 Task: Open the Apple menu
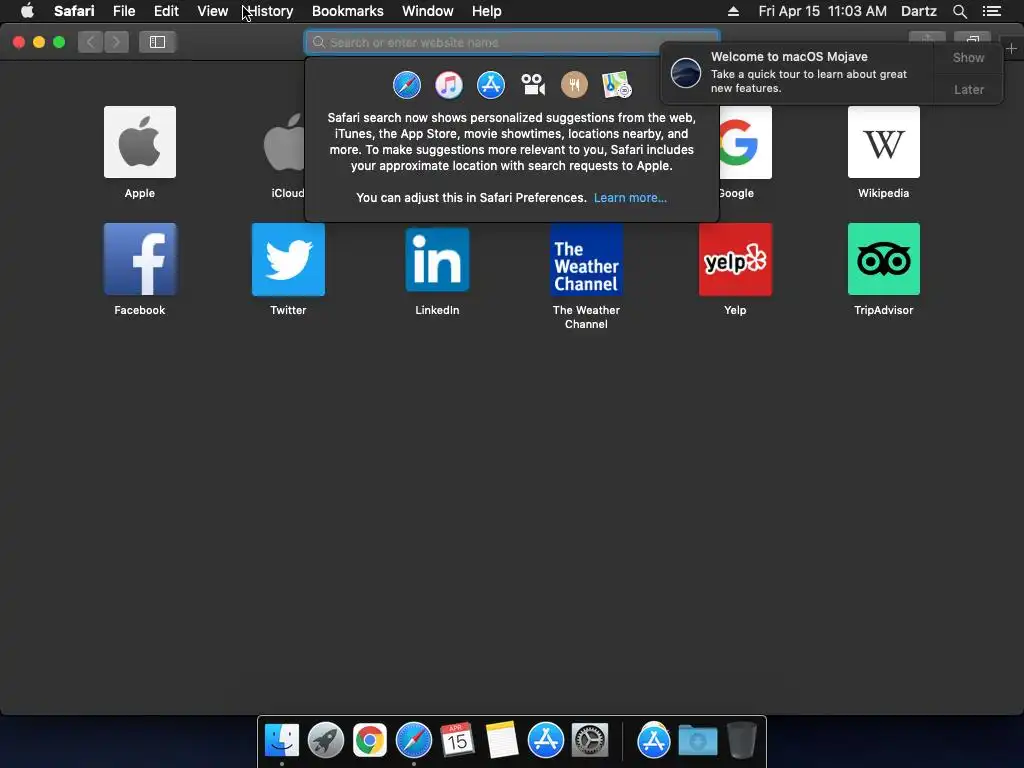coord(27,11)
